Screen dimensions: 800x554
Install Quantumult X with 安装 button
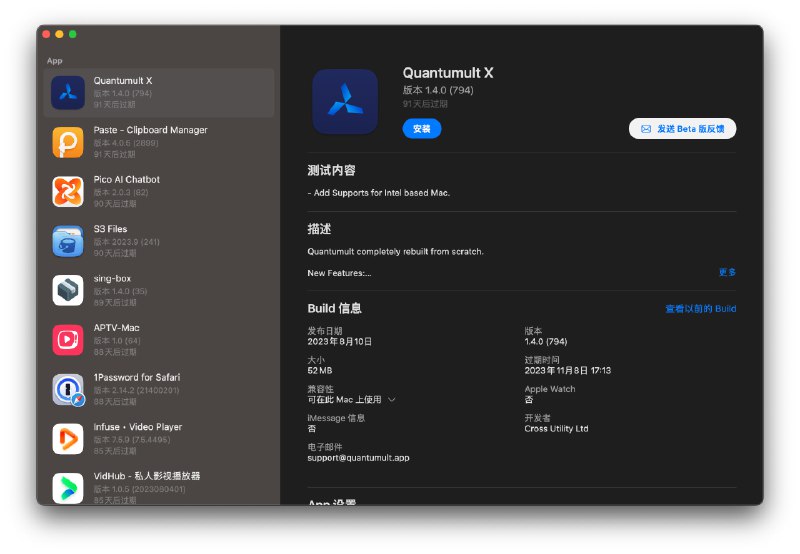(421, 129)
